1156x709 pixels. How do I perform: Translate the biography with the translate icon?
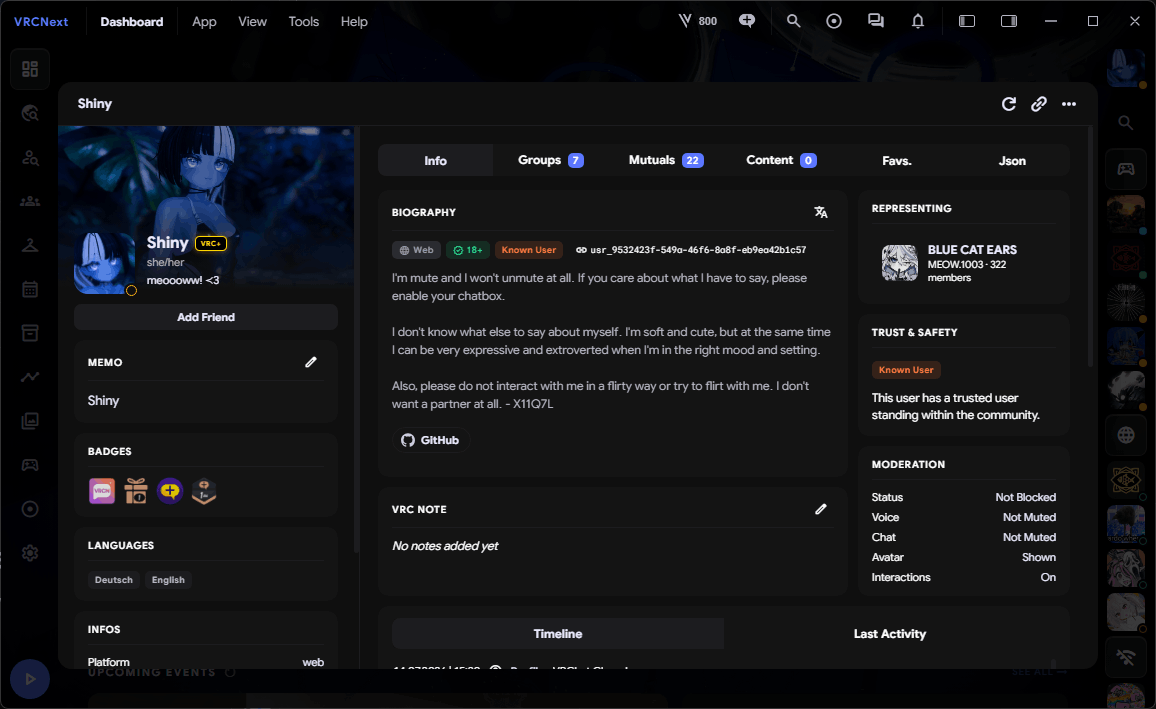821,212
